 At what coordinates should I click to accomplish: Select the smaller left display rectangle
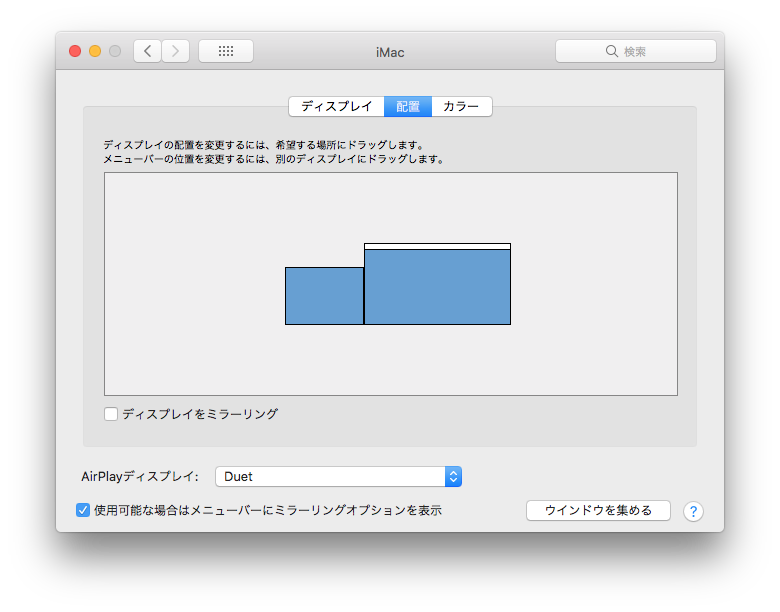pyautogui.click(x=324, y=296)
